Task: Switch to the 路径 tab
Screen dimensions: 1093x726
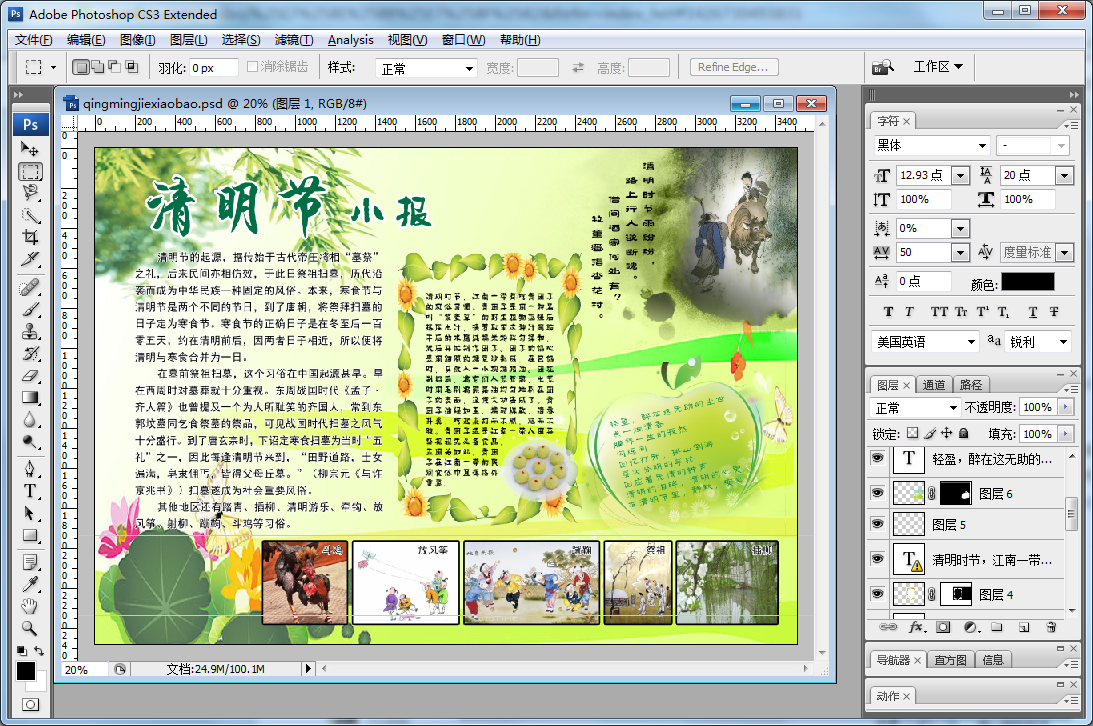Action: pyautogui.click(x=971, y=385)
